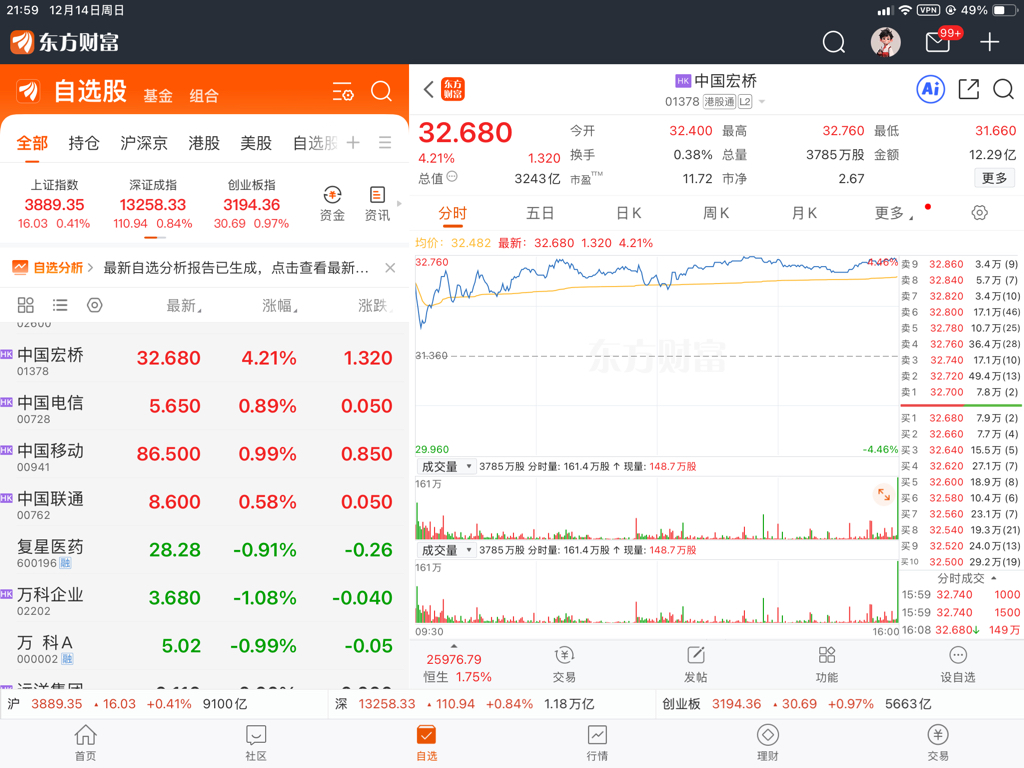Expand 更多 chart period dropdown
The image size is (1024, 768).
click(x=894, y=214)
